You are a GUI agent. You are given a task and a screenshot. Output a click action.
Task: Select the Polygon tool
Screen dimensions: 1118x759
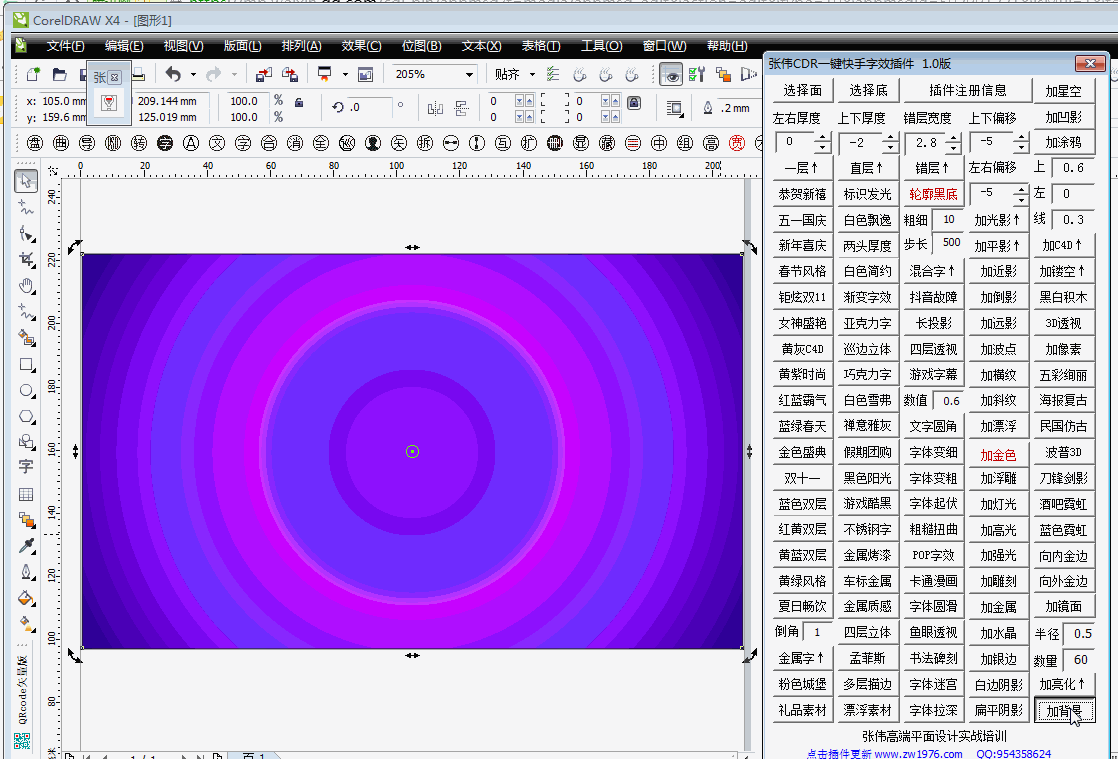[26, 416]
